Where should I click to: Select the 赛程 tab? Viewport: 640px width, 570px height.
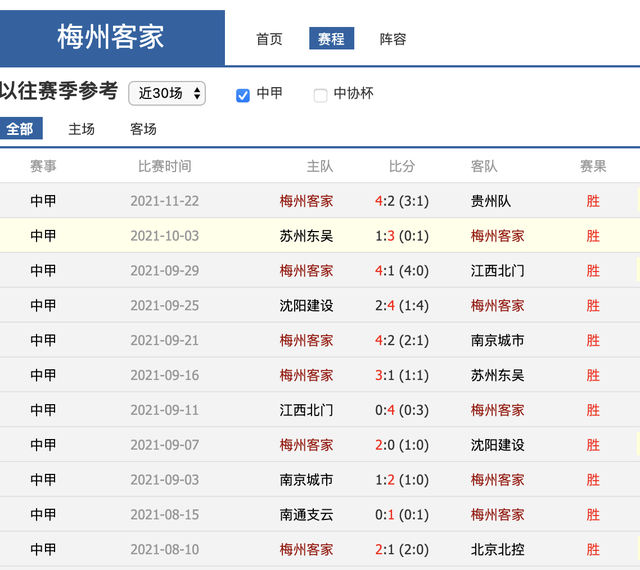pyautogui.click(x=331, y=38)
